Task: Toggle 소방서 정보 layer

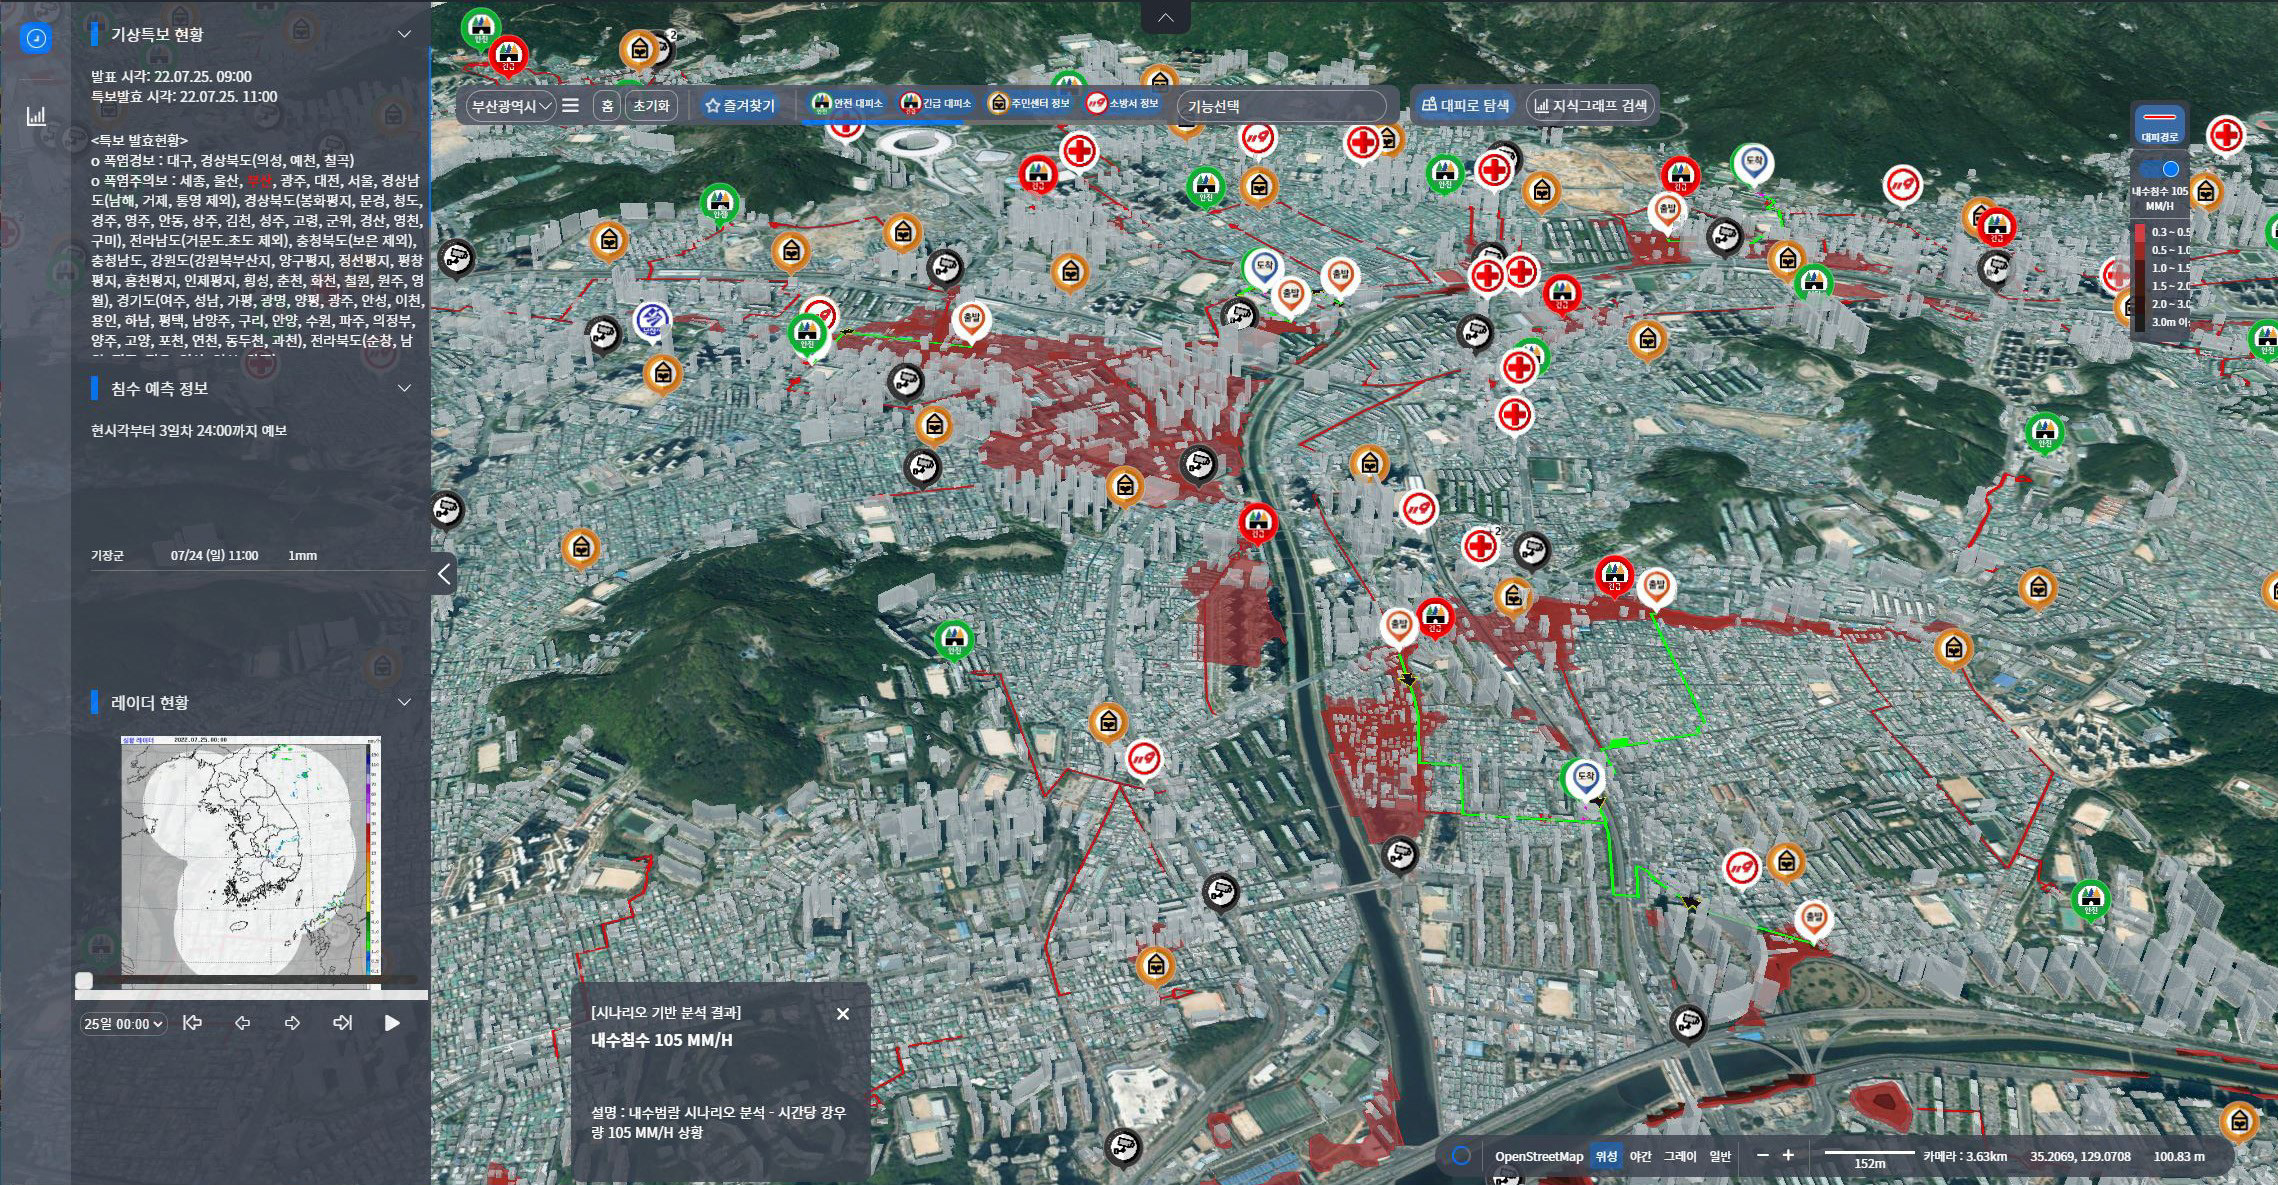Action: [1122, 104]
